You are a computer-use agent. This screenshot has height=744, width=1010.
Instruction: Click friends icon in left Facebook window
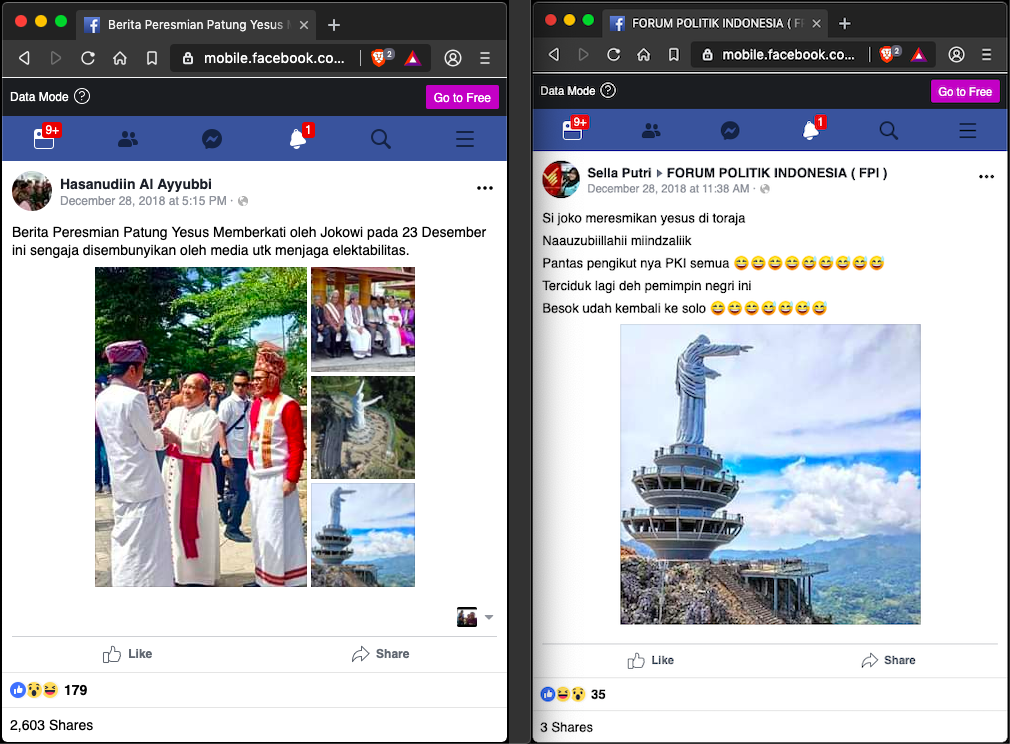coord(128,139)
